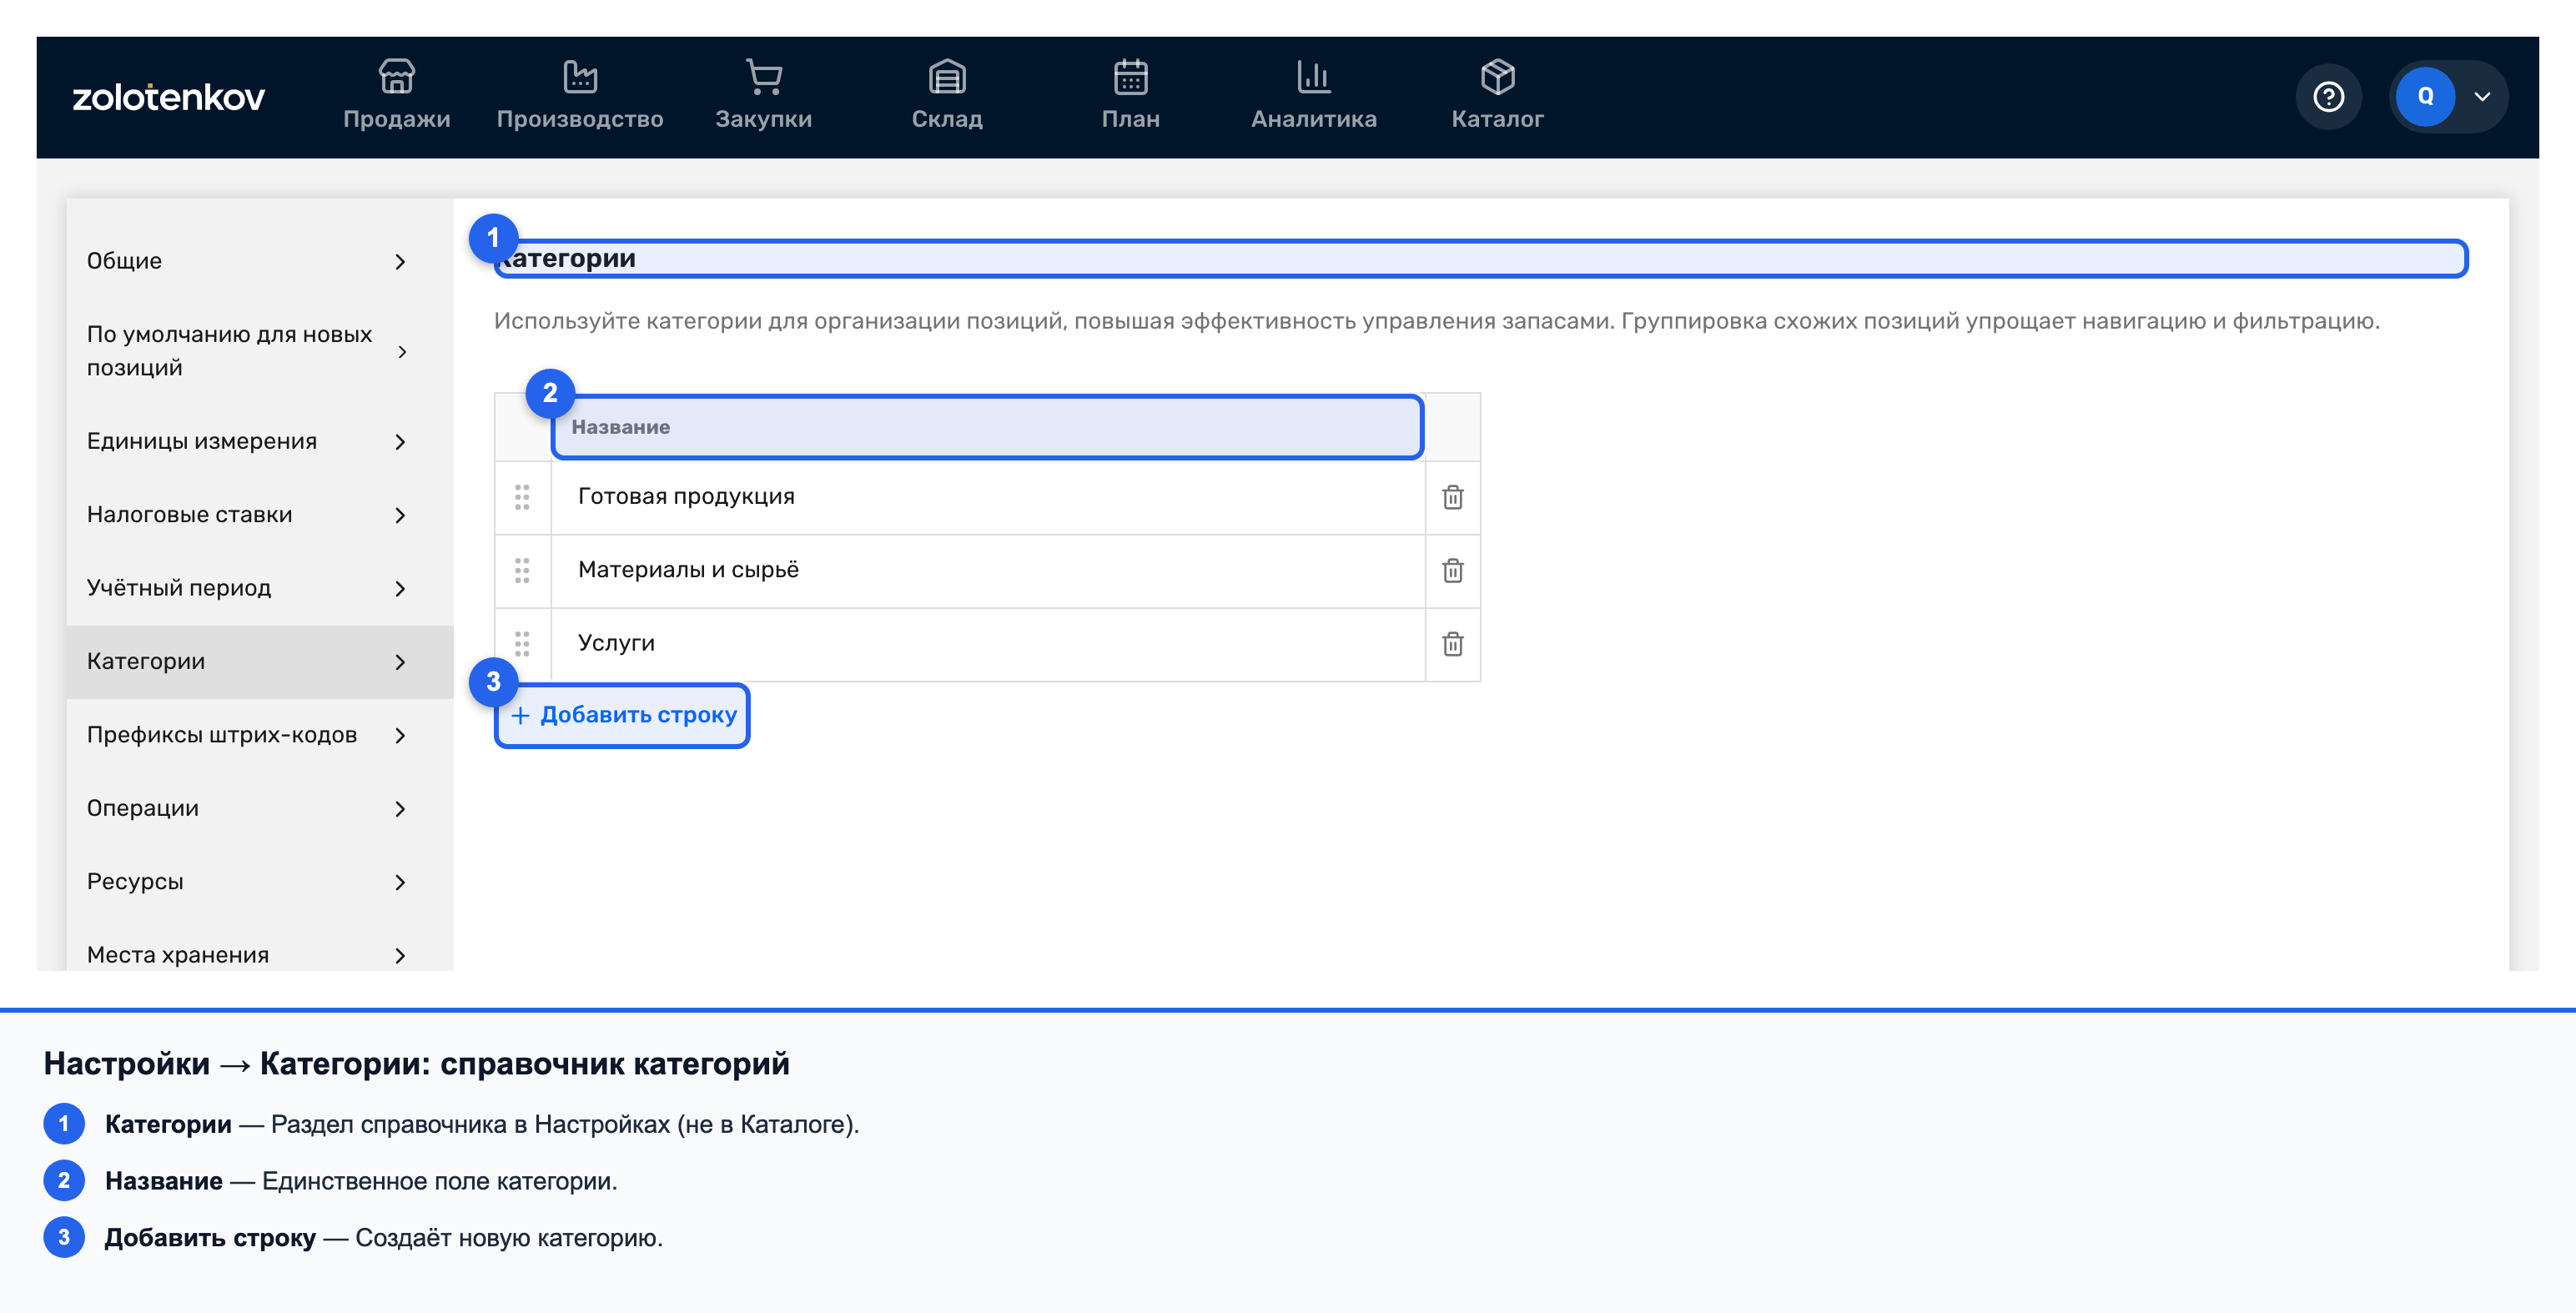Open Налоговые ставки settings item
The image size is (2576, 1313).
(247, 515)
